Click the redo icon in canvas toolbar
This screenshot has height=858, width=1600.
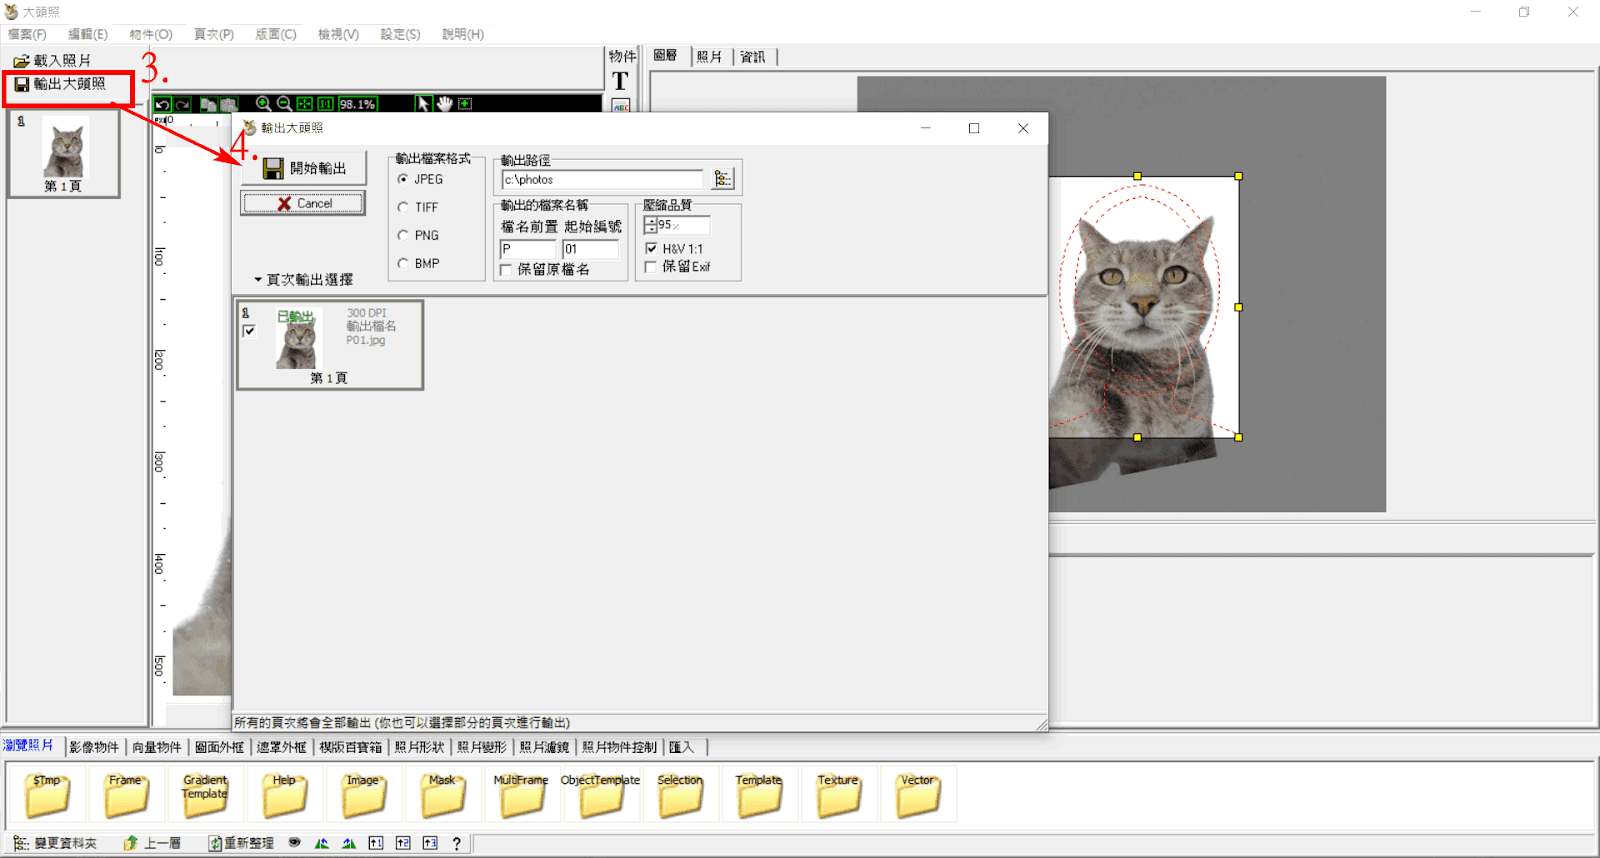182,104
